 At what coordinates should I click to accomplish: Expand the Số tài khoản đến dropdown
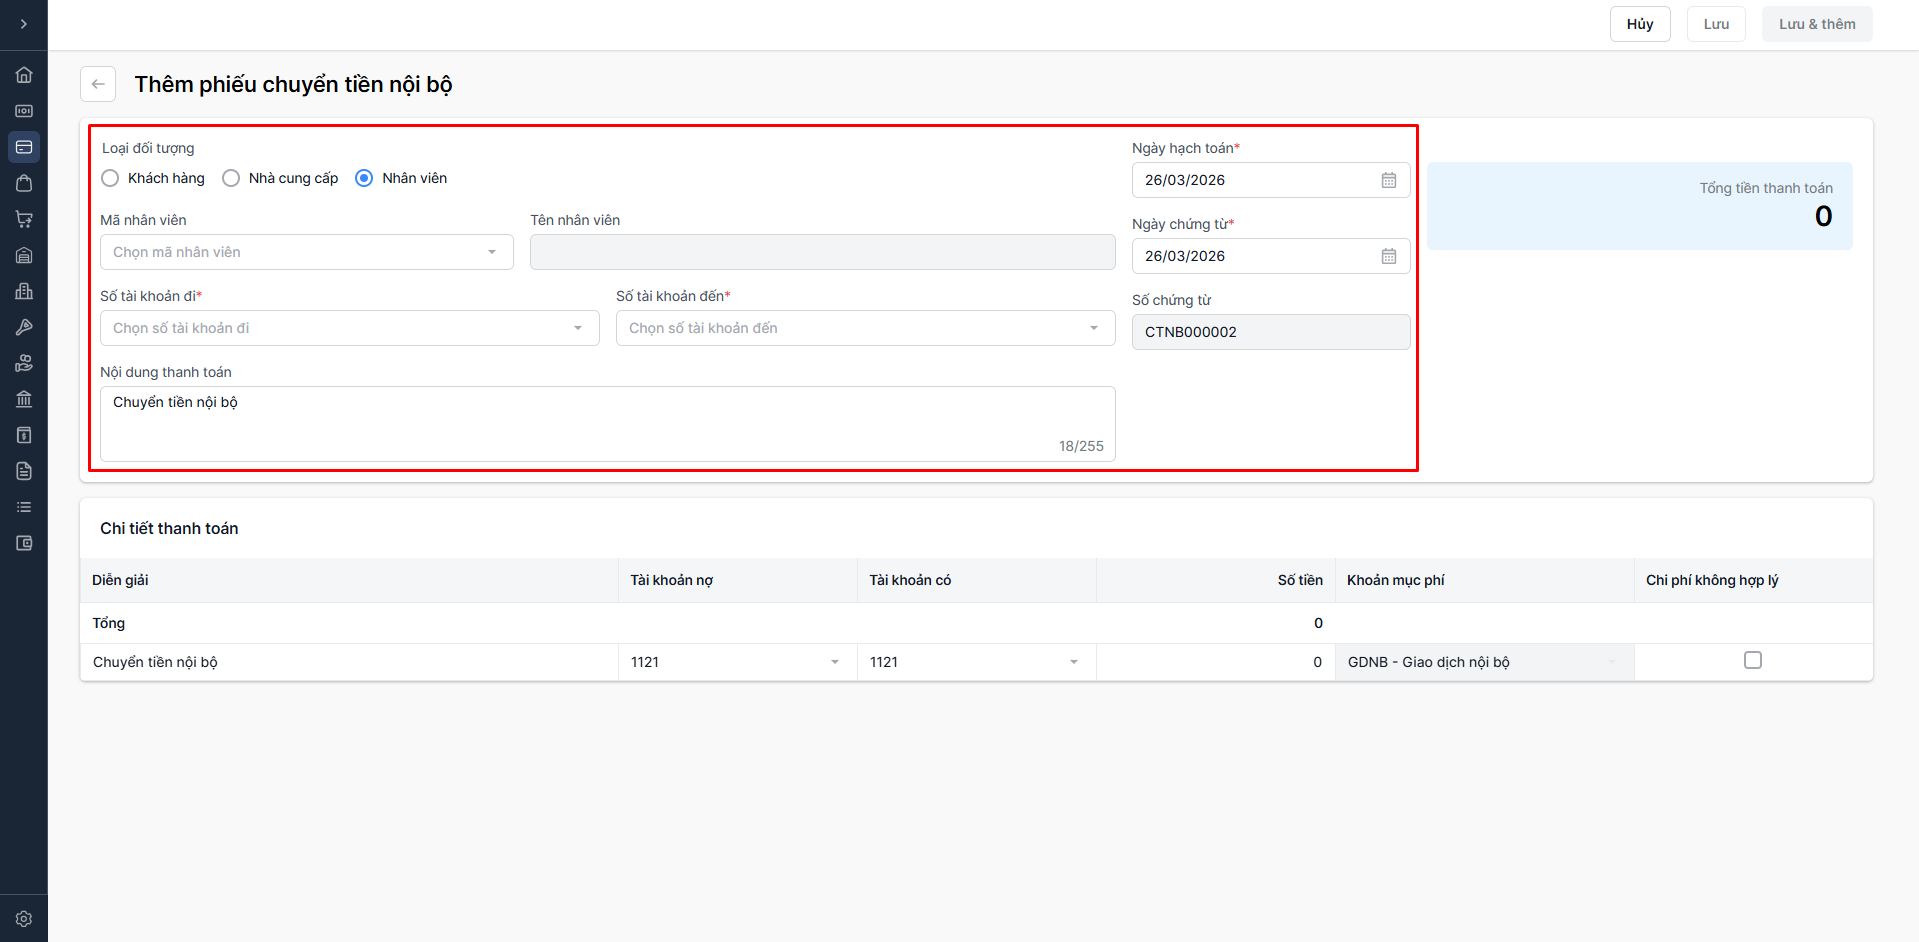[865, 328]
